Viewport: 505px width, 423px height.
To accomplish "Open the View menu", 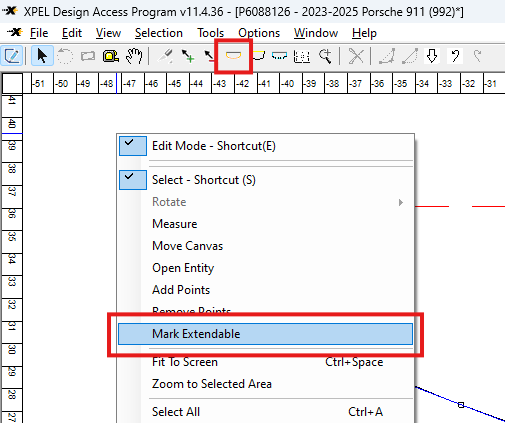I will (x=108, y=33).
